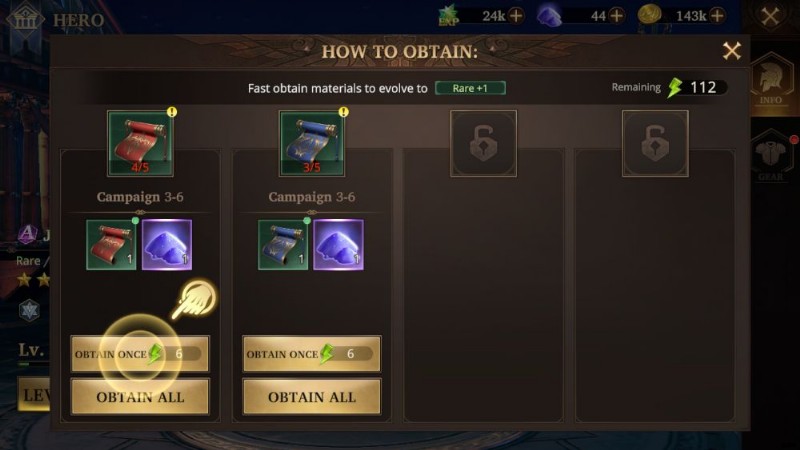Viewport: 800px width, 450px height.
Task: Select the second locked material slot
Action: pyautogui.click(x=655, y=143)
